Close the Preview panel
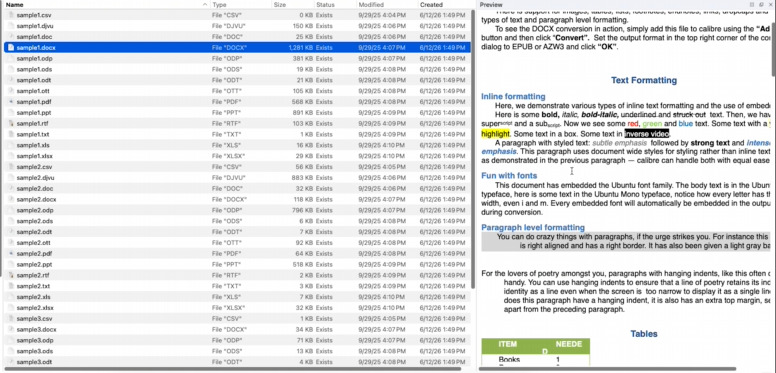 click(x=771, y=4)
